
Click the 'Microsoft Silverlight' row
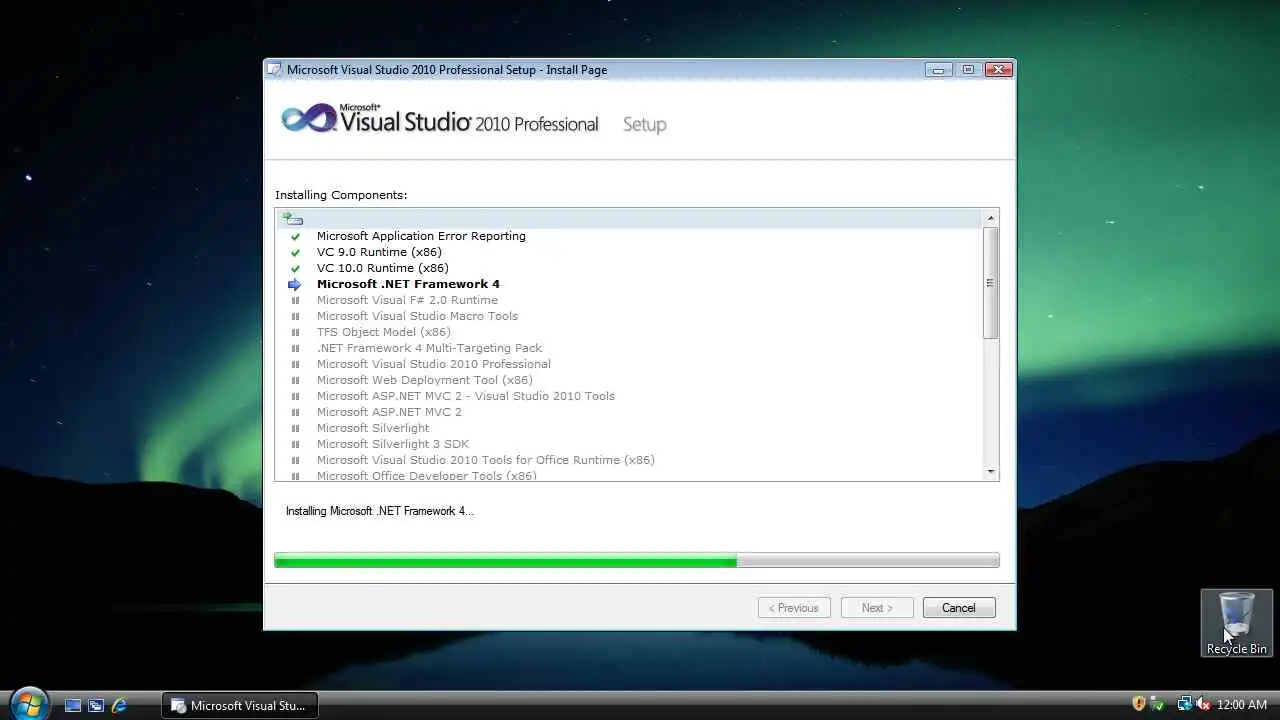(x=629, y=428)
